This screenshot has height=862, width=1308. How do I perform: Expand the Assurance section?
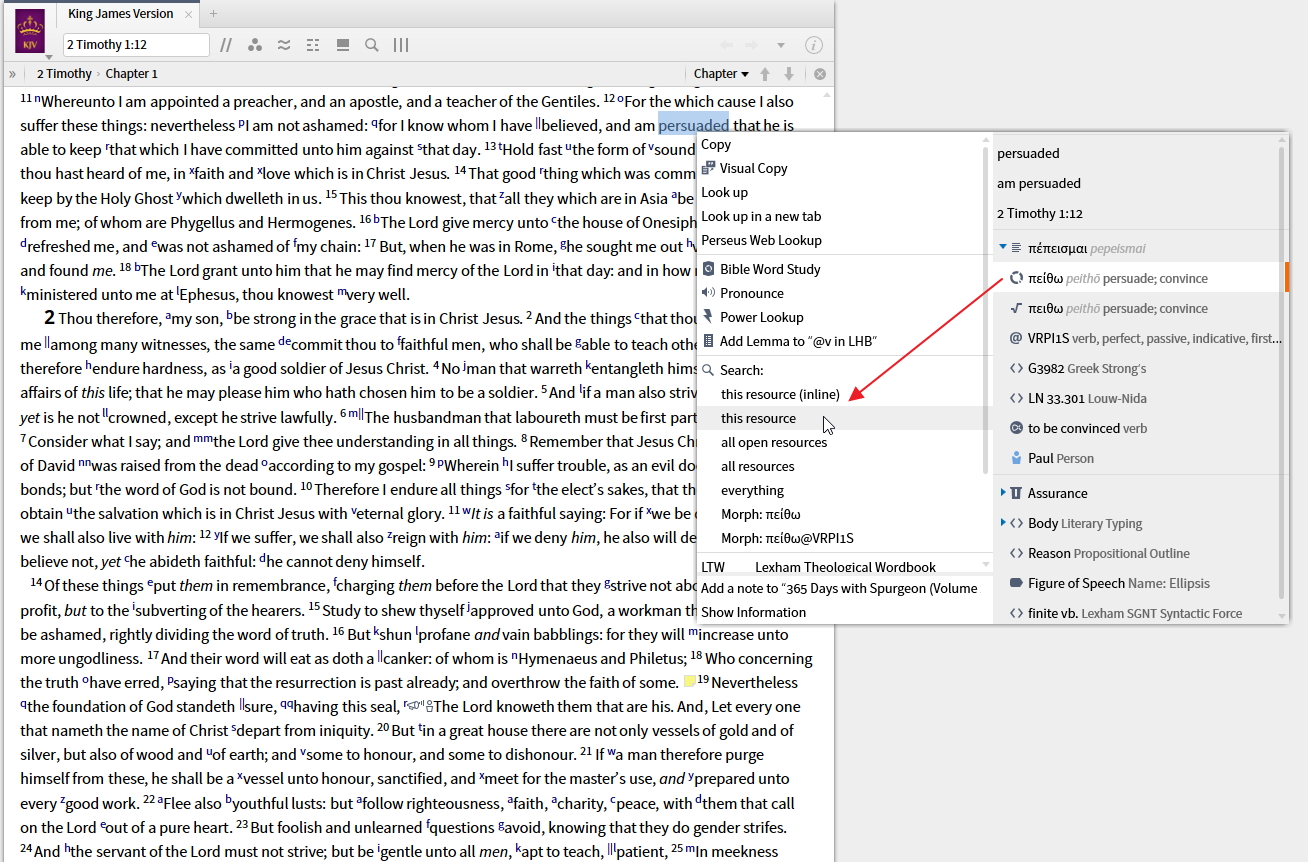[x=1003, y=493]
